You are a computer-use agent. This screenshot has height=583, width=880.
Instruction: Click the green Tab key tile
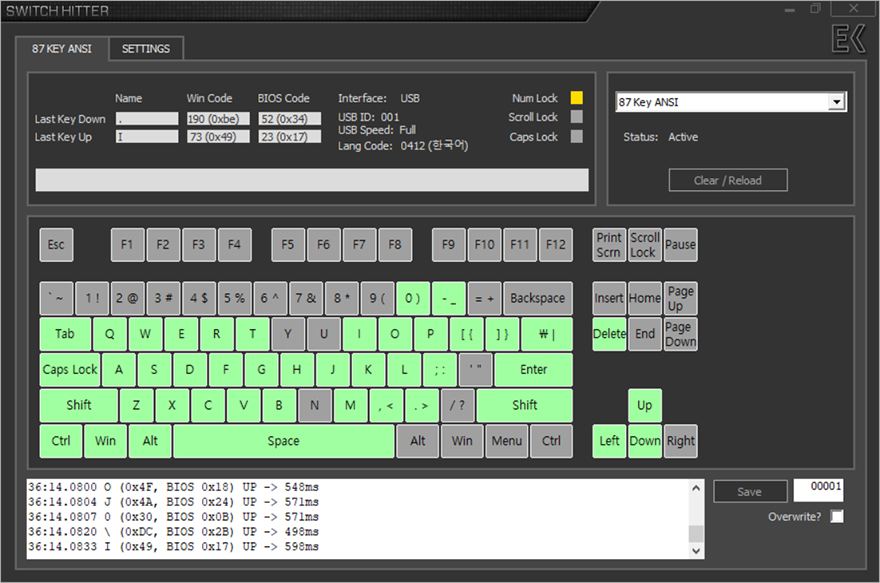[65, 334]
